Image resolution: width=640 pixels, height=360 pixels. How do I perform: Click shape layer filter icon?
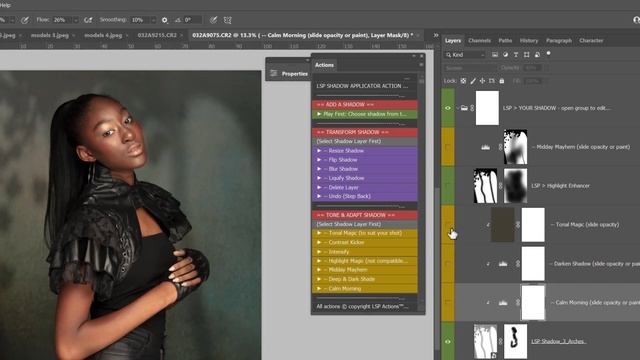[x=527, y=54]
